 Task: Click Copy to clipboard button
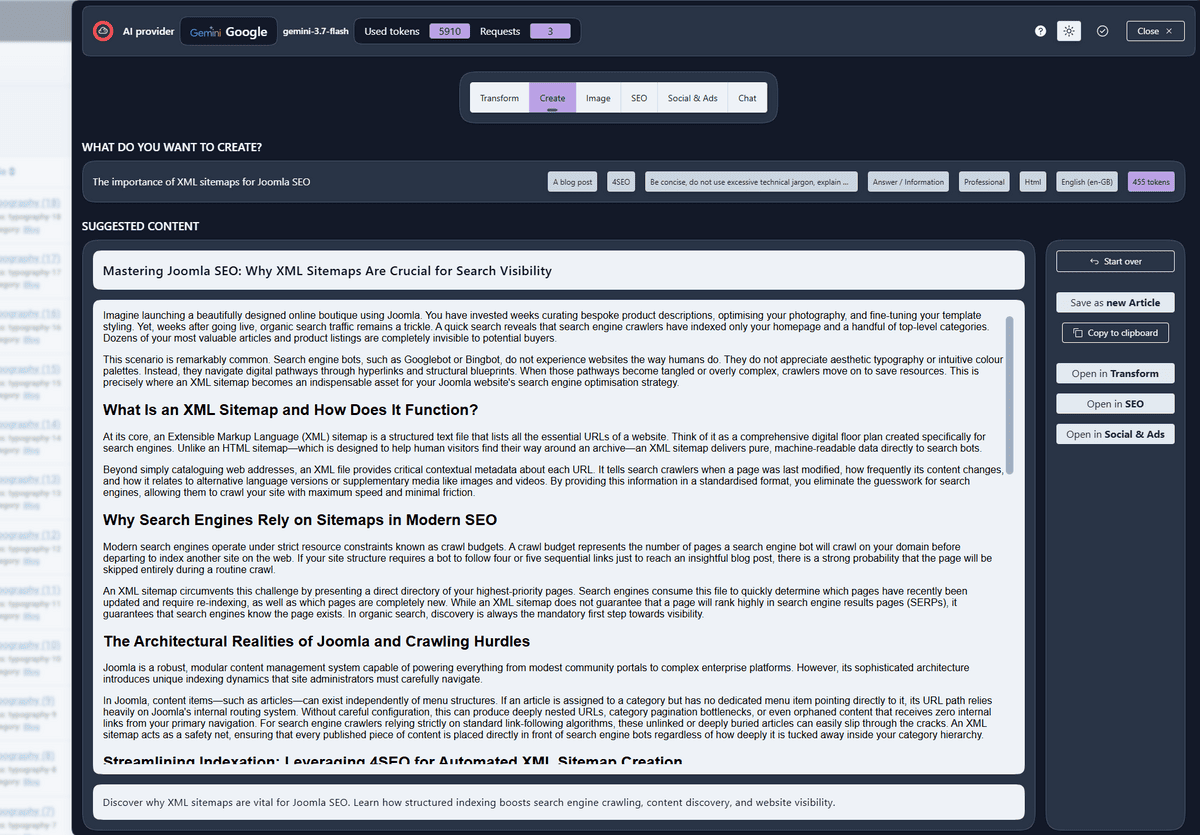tap(1115, 333)
